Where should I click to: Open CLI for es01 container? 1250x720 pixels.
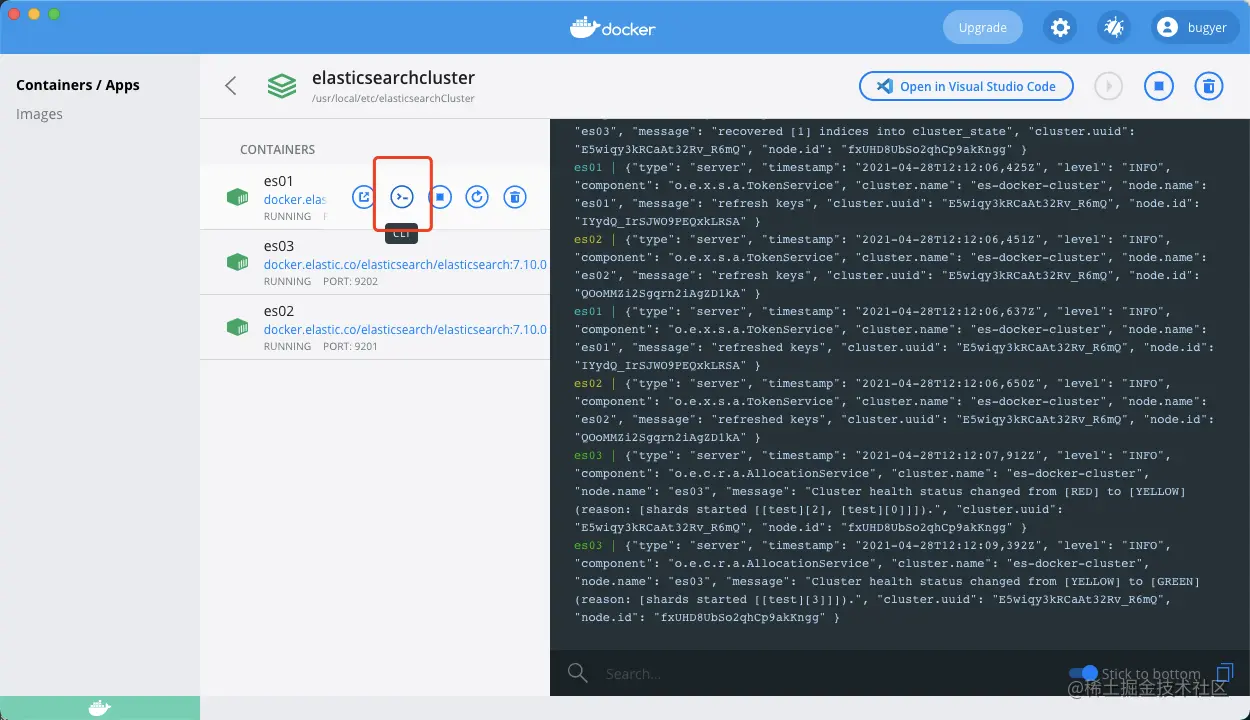402,197
